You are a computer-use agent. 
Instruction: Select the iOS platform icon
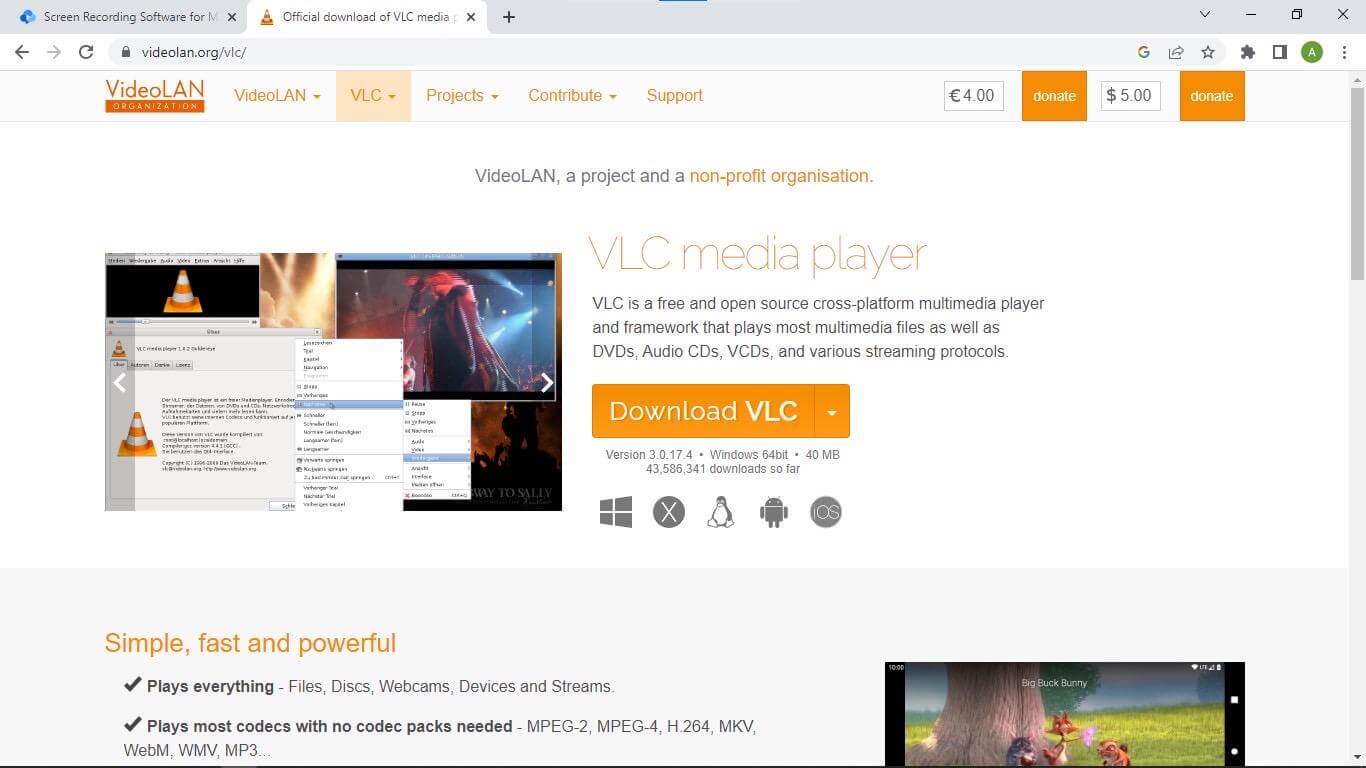pos(826,512)
